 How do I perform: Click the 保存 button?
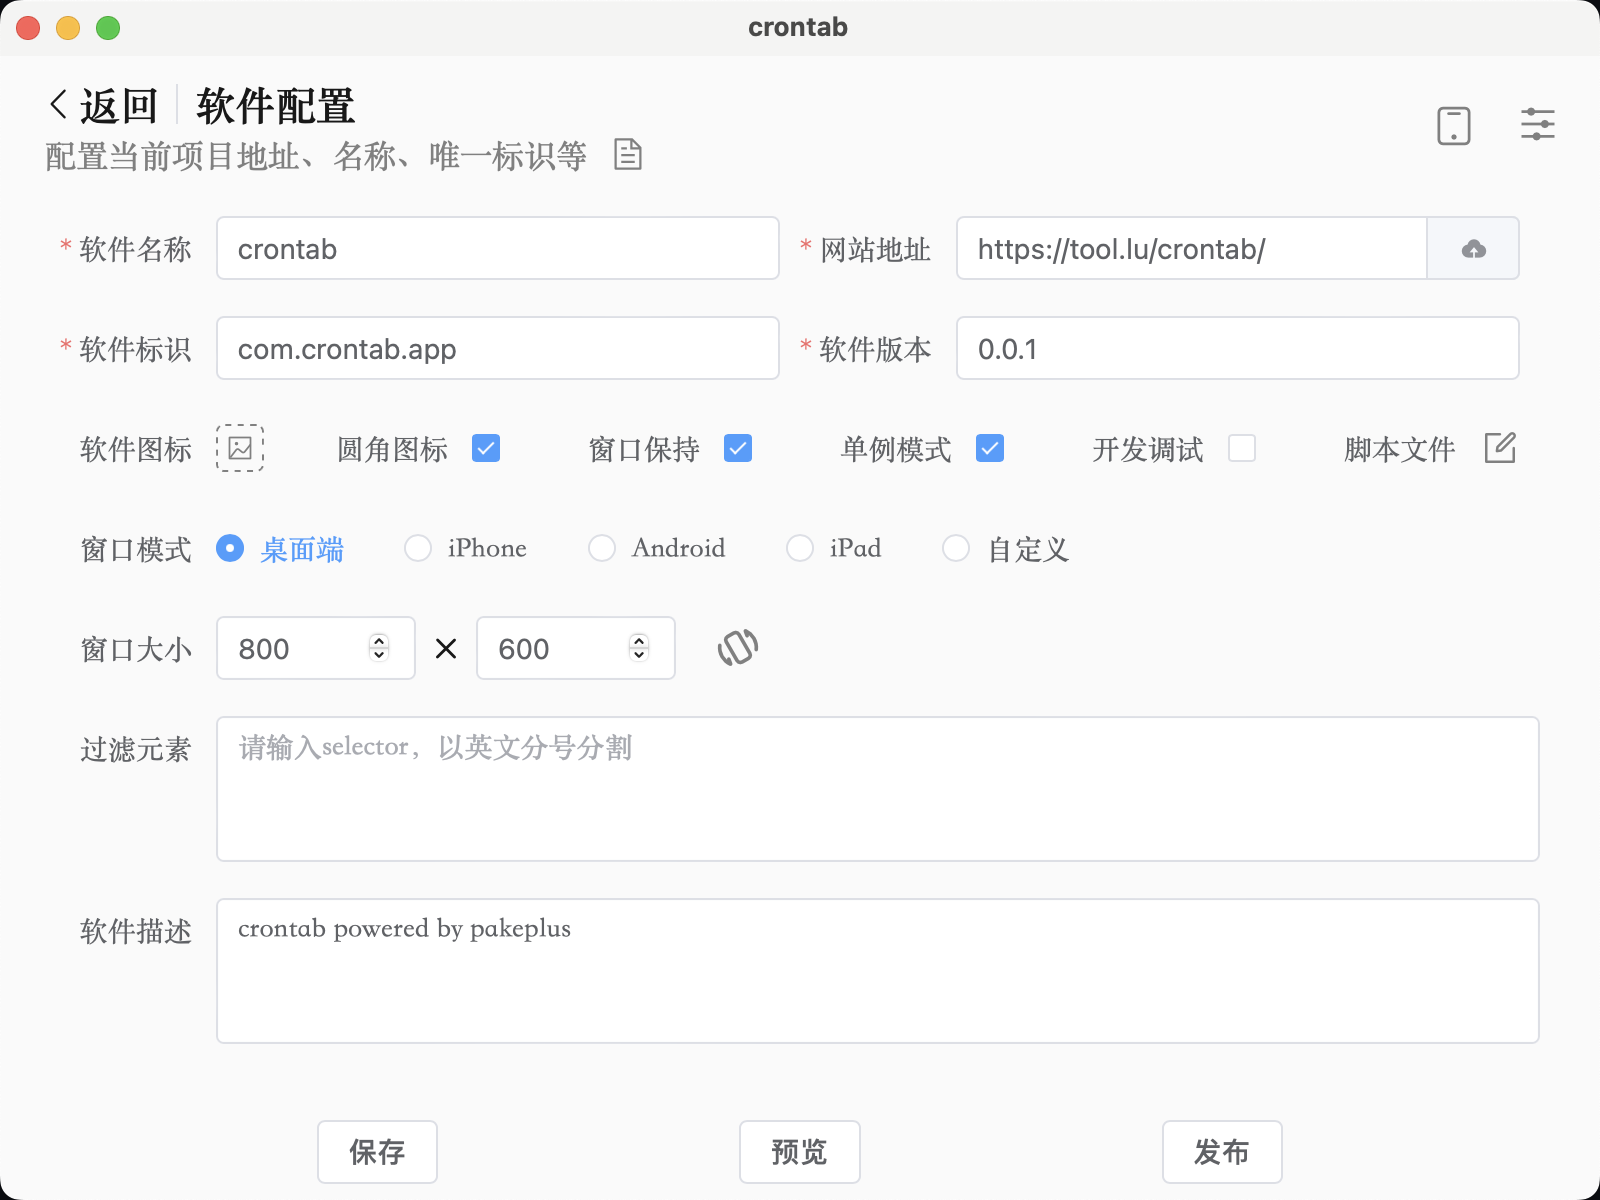coord(377,1152)
